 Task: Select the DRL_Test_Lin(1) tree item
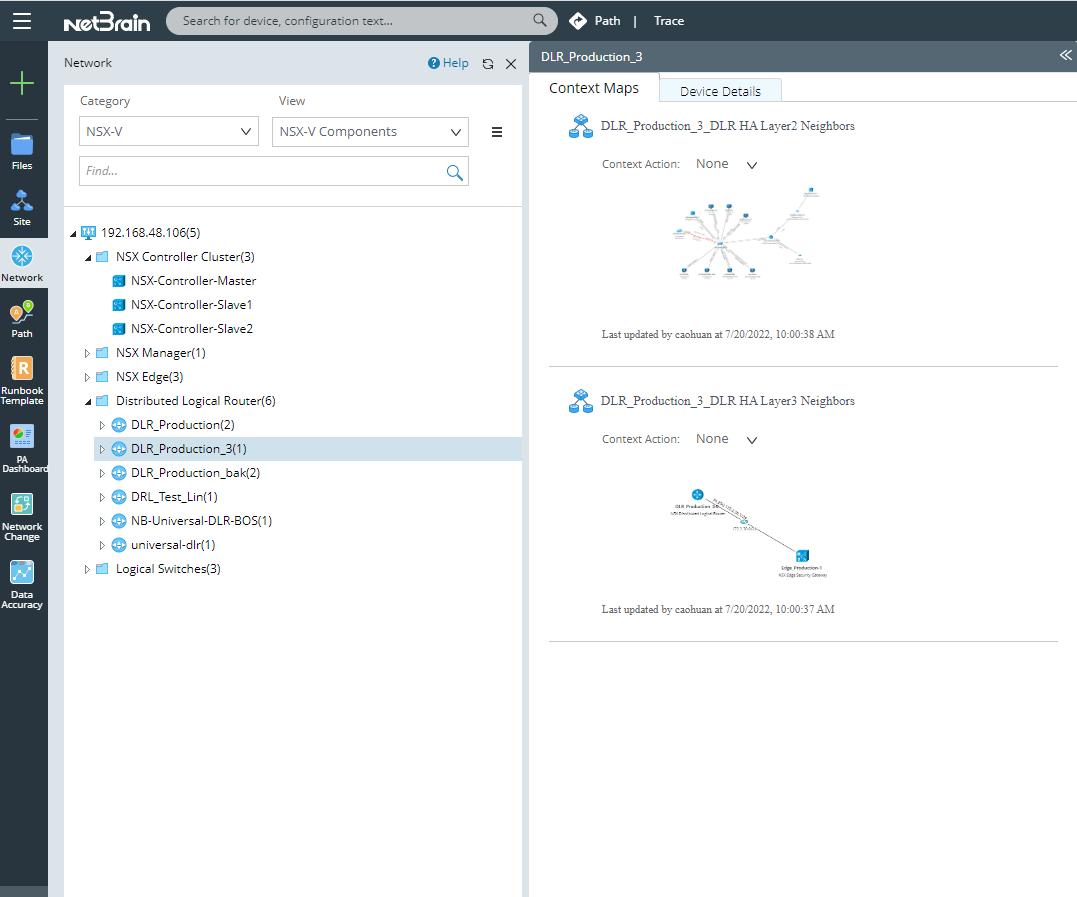click(x=174, y=497)
